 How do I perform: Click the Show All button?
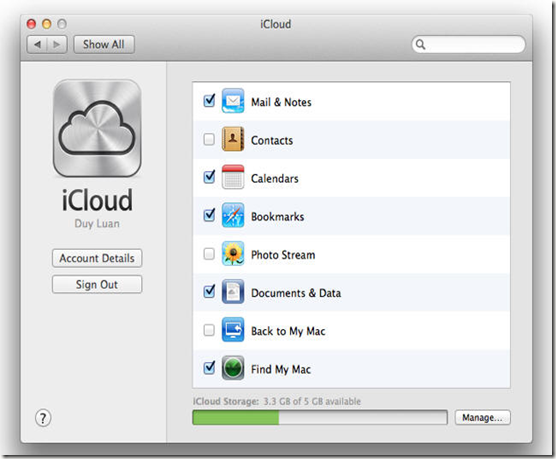(x=104, y=45)
